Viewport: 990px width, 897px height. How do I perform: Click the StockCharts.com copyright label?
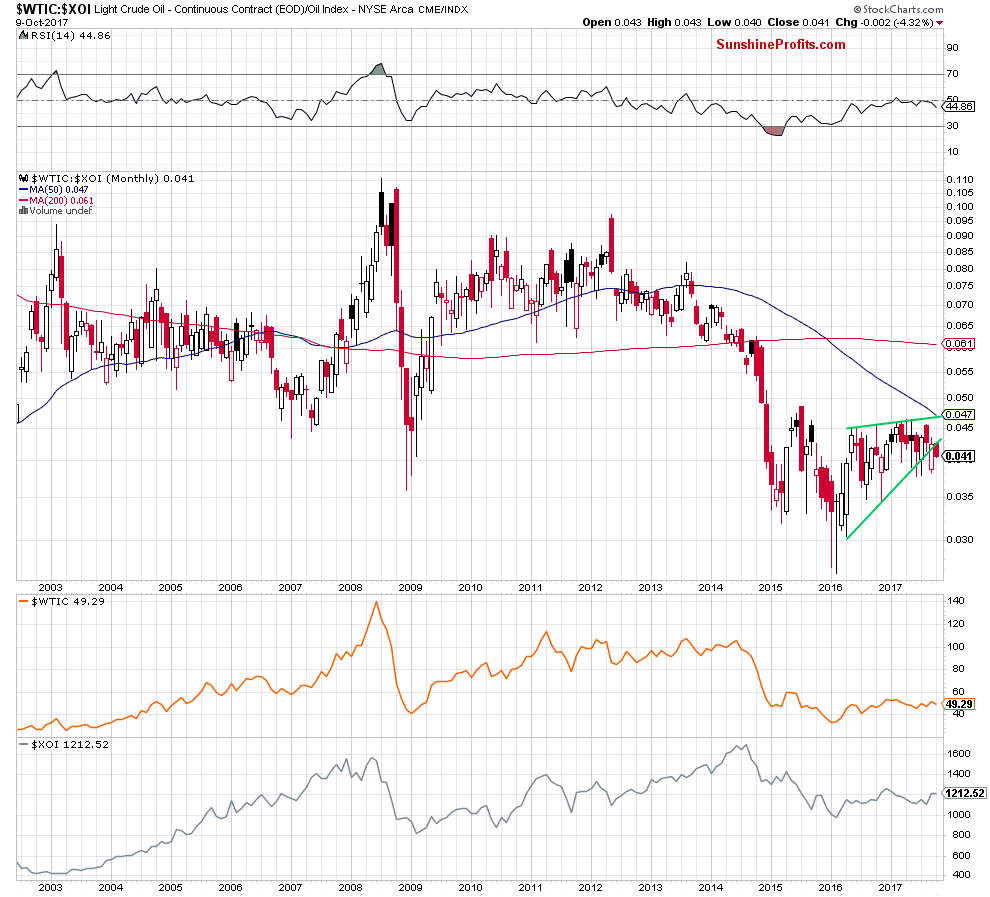898,9
